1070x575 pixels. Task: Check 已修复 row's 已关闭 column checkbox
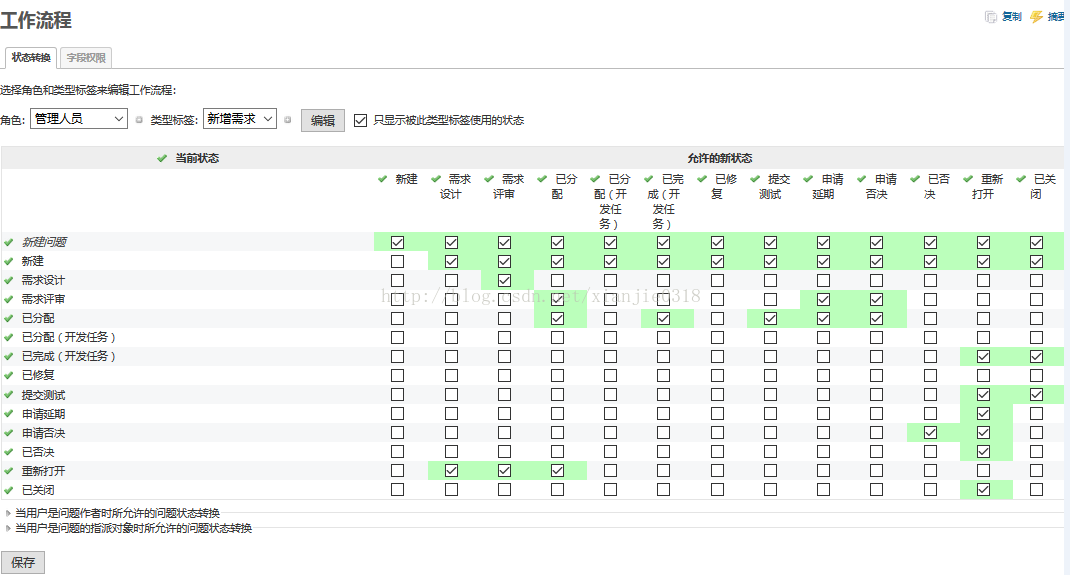[1037, 376]
